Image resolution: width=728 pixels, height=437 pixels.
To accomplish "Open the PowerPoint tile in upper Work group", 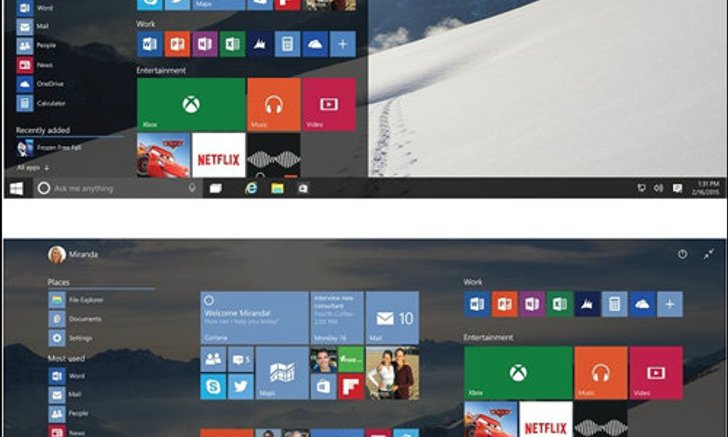I will [177, 44].
